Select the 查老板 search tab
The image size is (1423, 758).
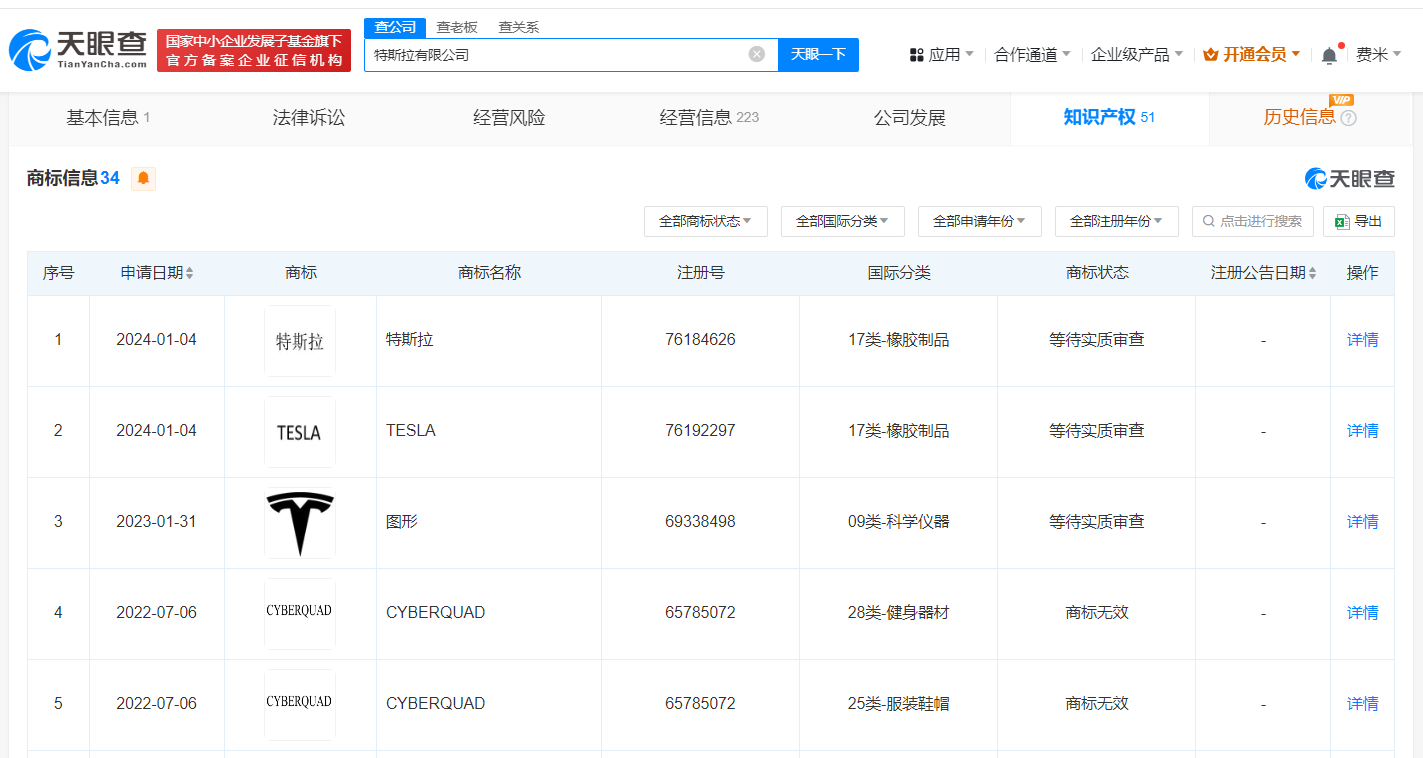pyautogui.click(x=456, y=27)
